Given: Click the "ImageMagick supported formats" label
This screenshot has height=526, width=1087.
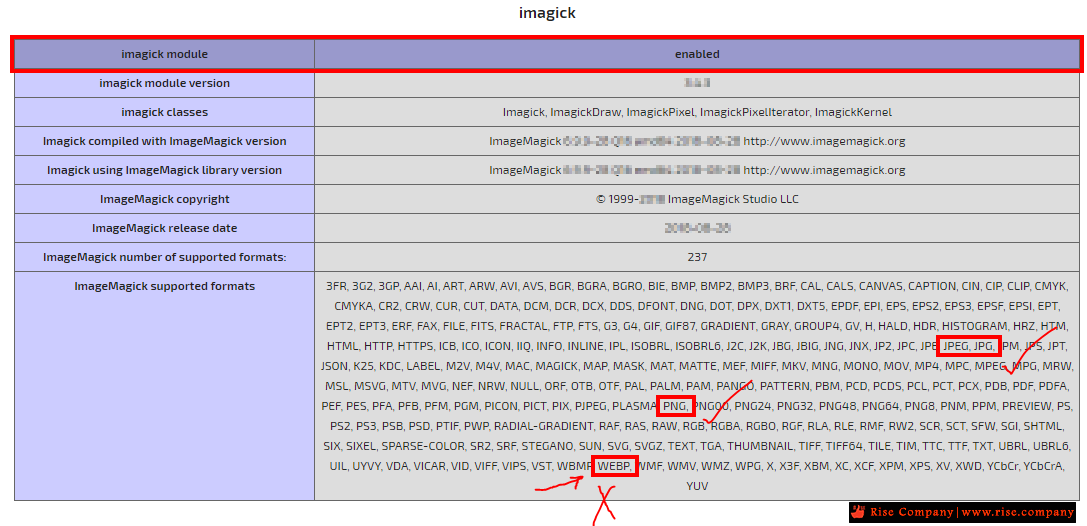Looking at the screenshot, I should (x=164, y=286).
